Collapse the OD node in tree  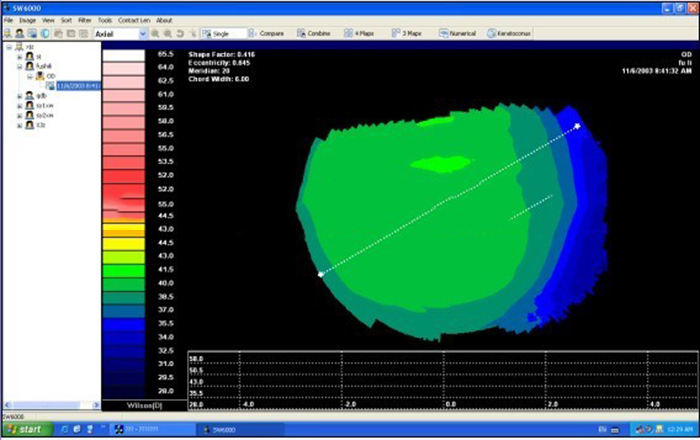click(x=29, y=75)
